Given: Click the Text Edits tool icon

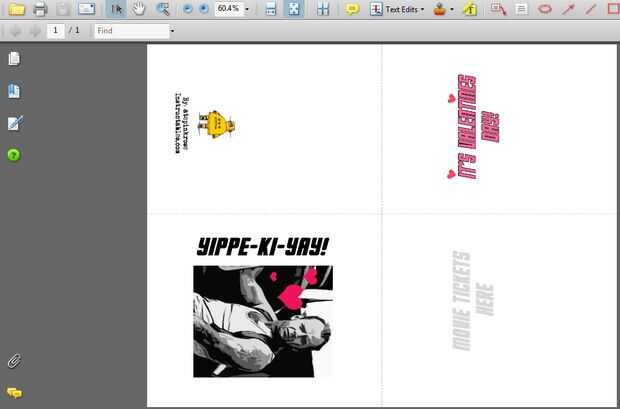Looking at the screenshot, I should coord(376,8).
